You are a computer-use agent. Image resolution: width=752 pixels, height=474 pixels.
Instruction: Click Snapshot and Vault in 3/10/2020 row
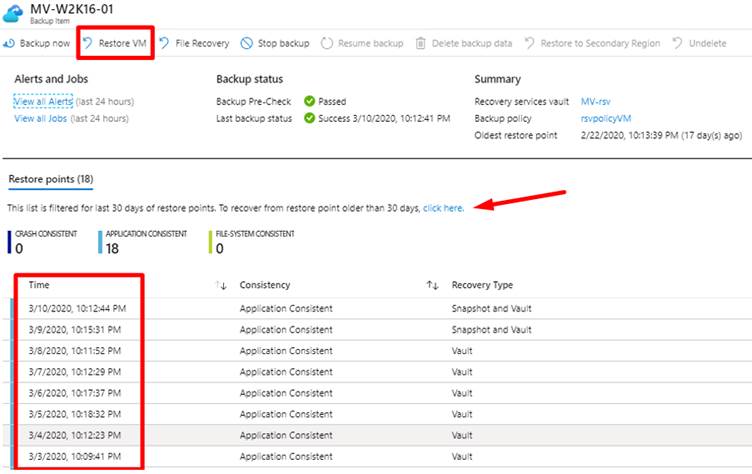491,308
